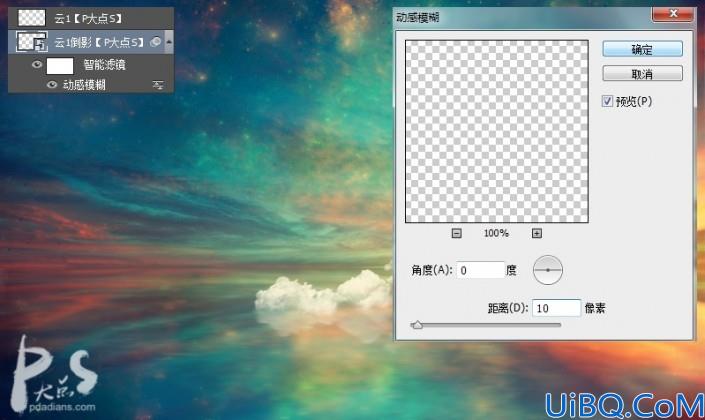Select the 云1倒影【P大点S】 layer
The width and height of the screenshot is (705, 420).
[91, 42]
